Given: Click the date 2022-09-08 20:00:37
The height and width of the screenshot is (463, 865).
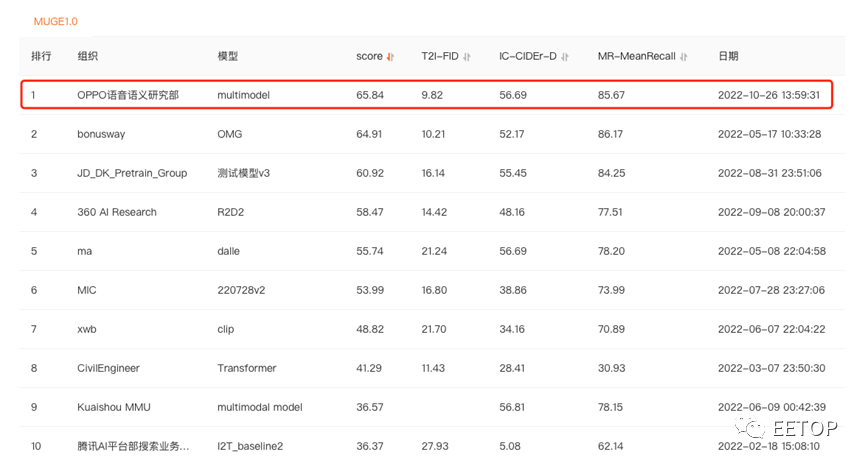Looking at the screenshot, I should tap(771, 212).
